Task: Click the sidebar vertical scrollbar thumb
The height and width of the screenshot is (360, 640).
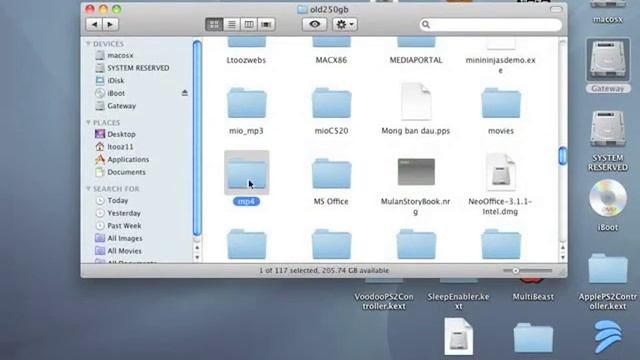Action: click(197, 138)
